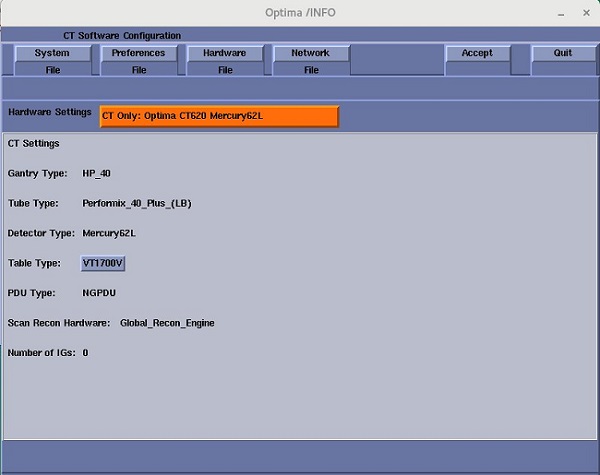Open File menu under Hardware
Image resolution: width=600 pixels, height=475 pixels.
225,70
